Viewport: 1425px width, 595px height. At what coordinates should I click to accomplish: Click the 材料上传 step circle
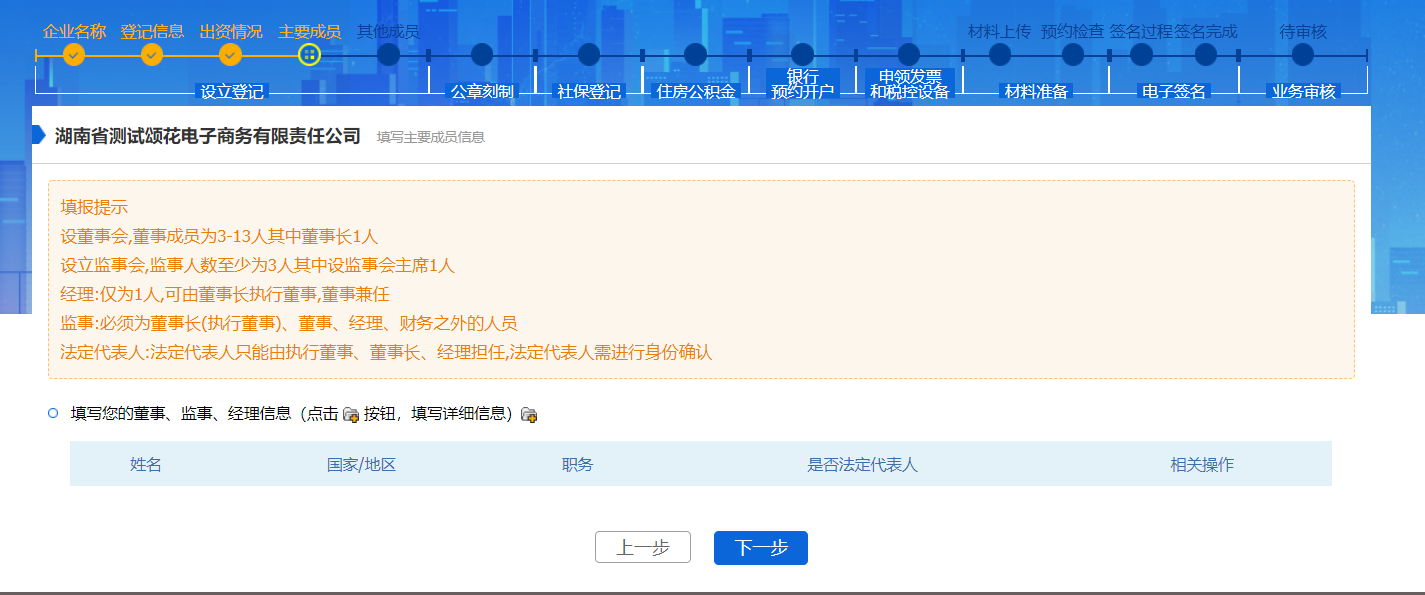click(x=1000, y=54)
